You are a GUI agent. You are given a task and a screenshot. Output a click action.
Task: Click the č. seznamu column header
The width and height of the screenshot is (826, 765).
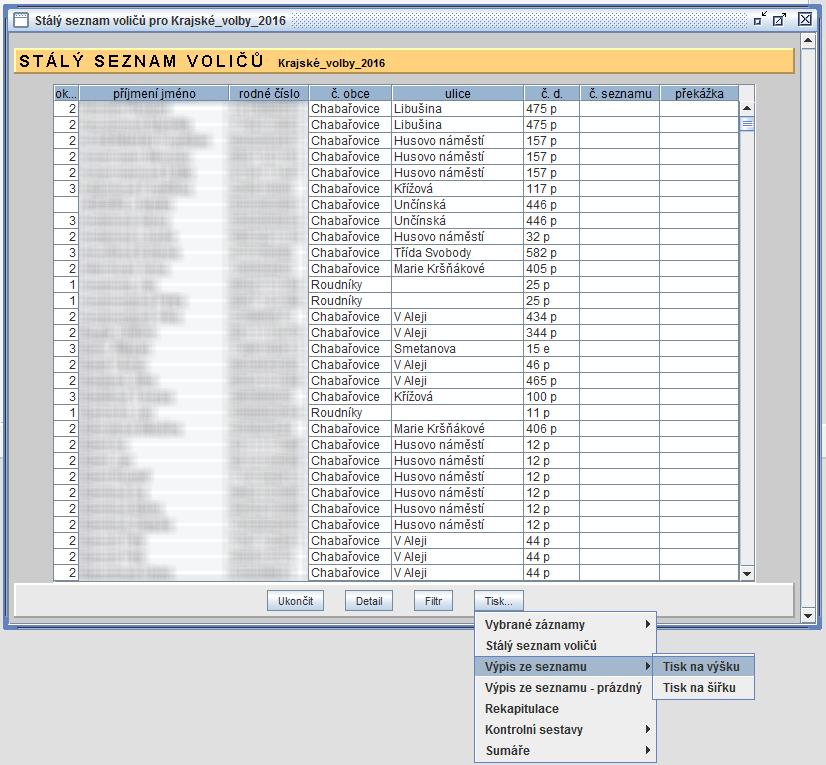[620, 93]
